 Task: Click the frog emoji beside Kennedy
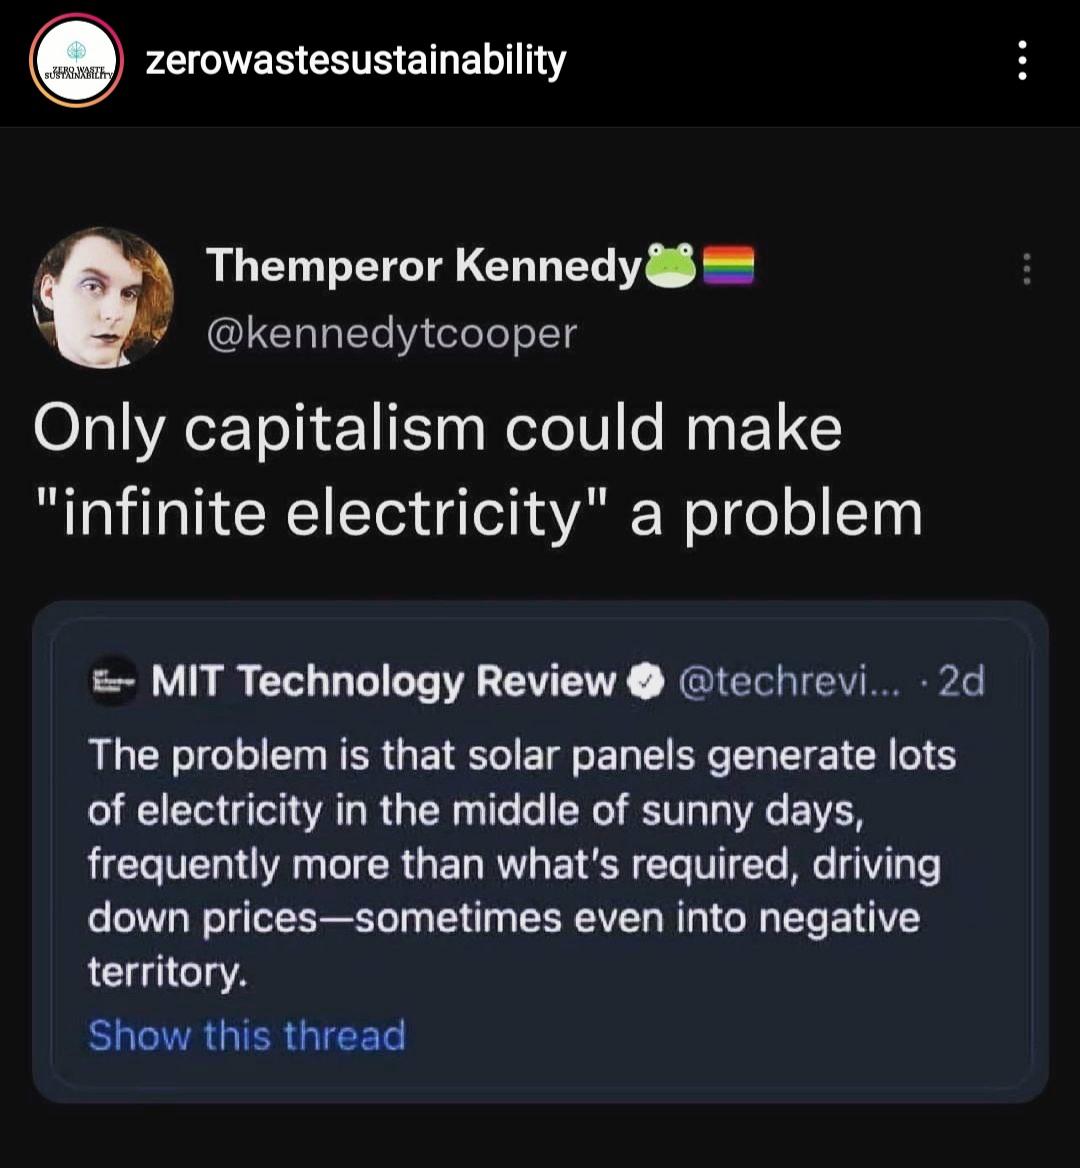672,267
